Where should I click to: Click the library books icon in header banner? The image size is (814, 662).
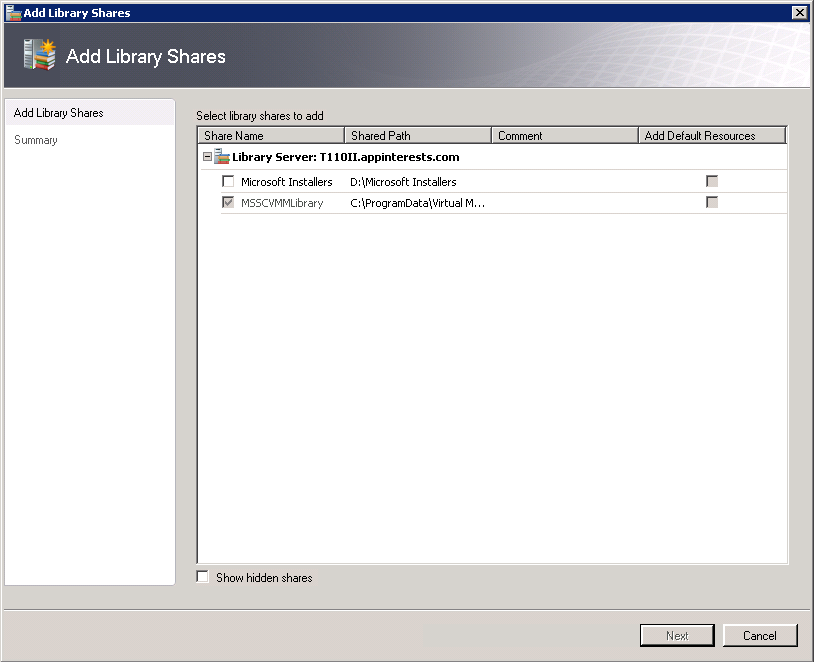tap(38, 55)
